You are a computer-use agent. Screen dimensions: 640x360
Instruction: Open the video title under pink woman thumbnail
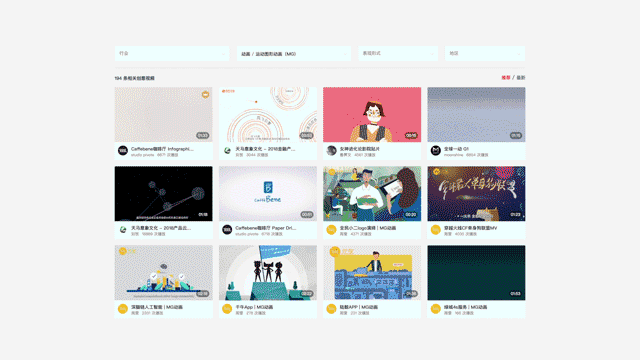click(360, 149)
